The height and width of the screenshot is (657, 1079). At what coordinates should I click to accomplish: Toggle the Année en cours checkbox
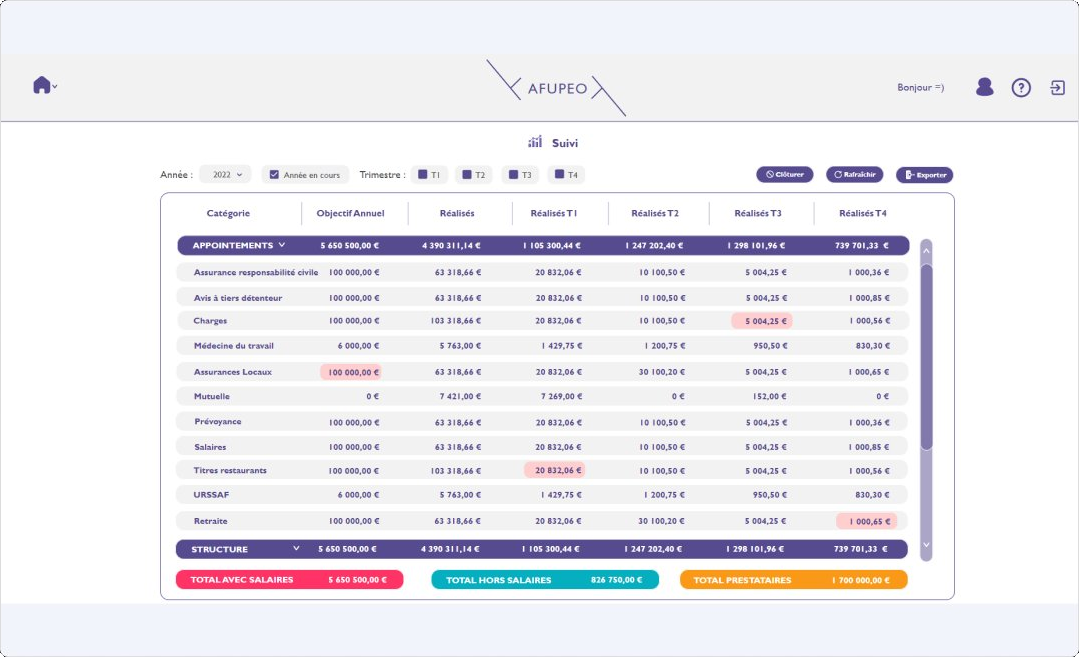(x=274, y=175)
